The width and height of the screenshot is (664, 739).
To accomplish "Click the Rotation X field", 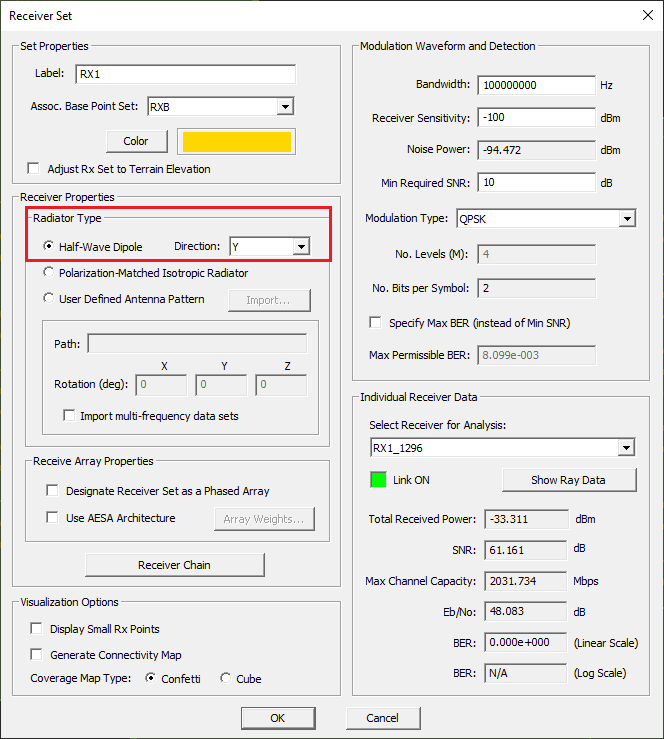I will pyautogui.click(x=161, y=385).
